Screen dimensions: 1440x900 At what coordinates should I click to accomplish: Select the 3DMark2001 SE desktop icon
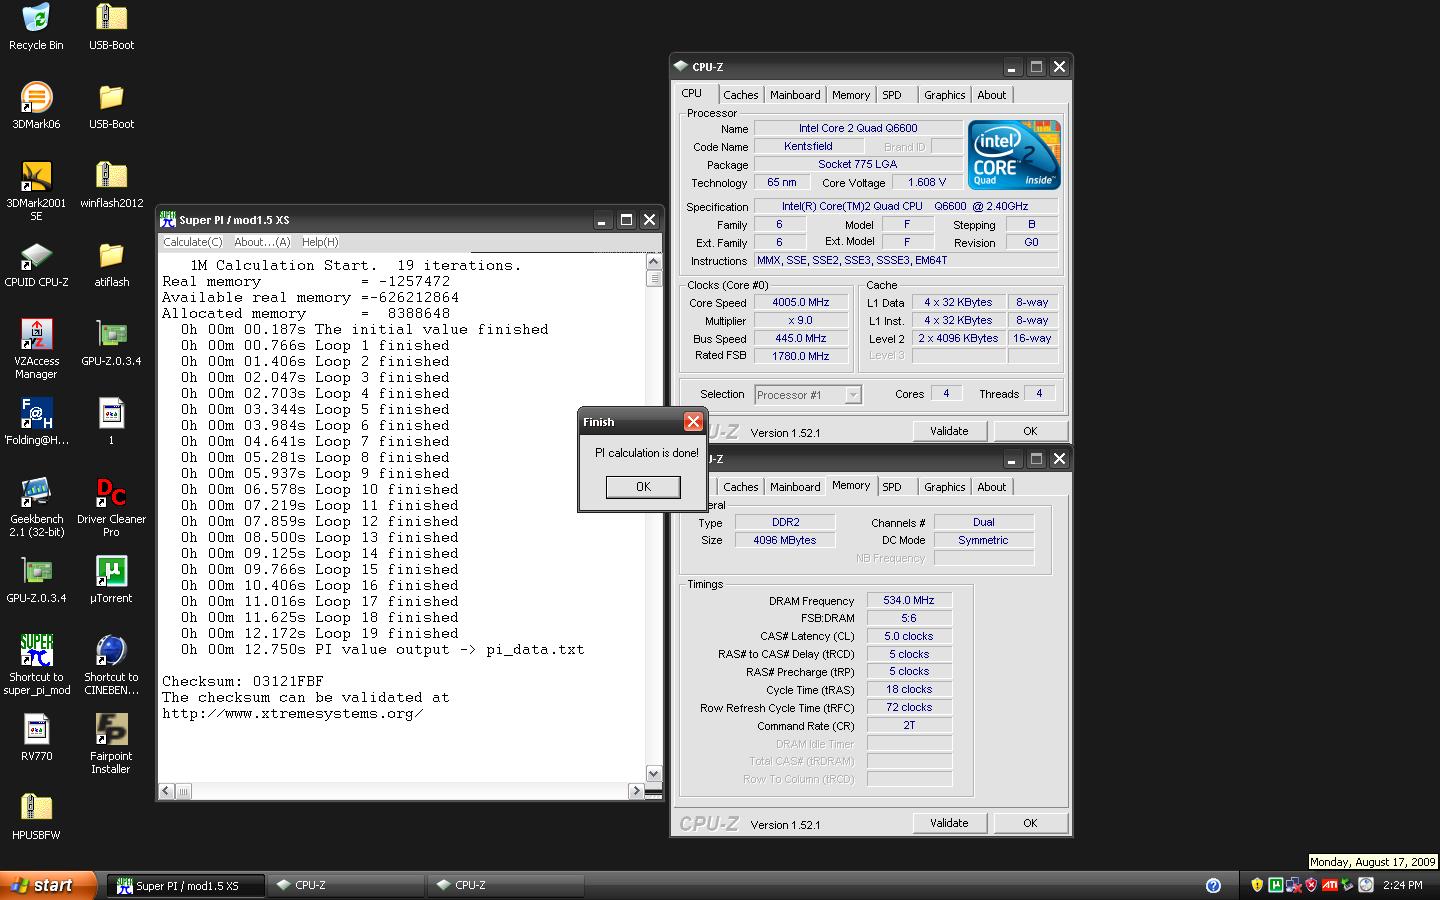(36, 190)
